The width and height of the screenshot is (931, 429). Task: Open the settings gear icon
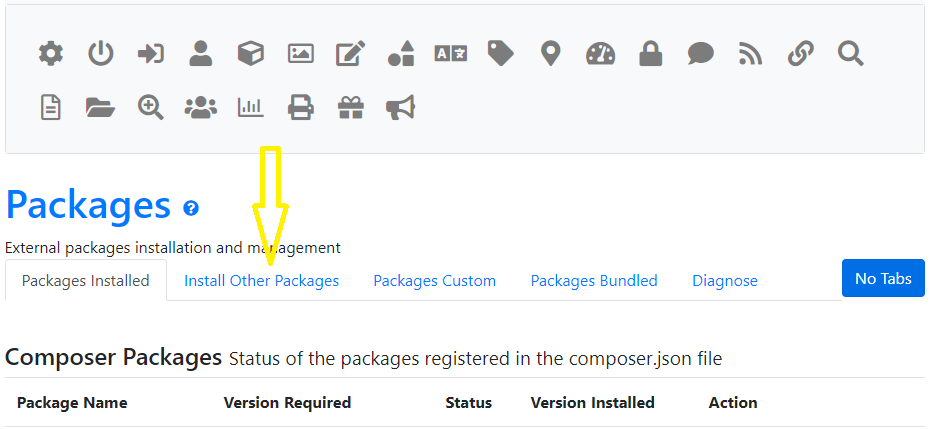(50, 54)
